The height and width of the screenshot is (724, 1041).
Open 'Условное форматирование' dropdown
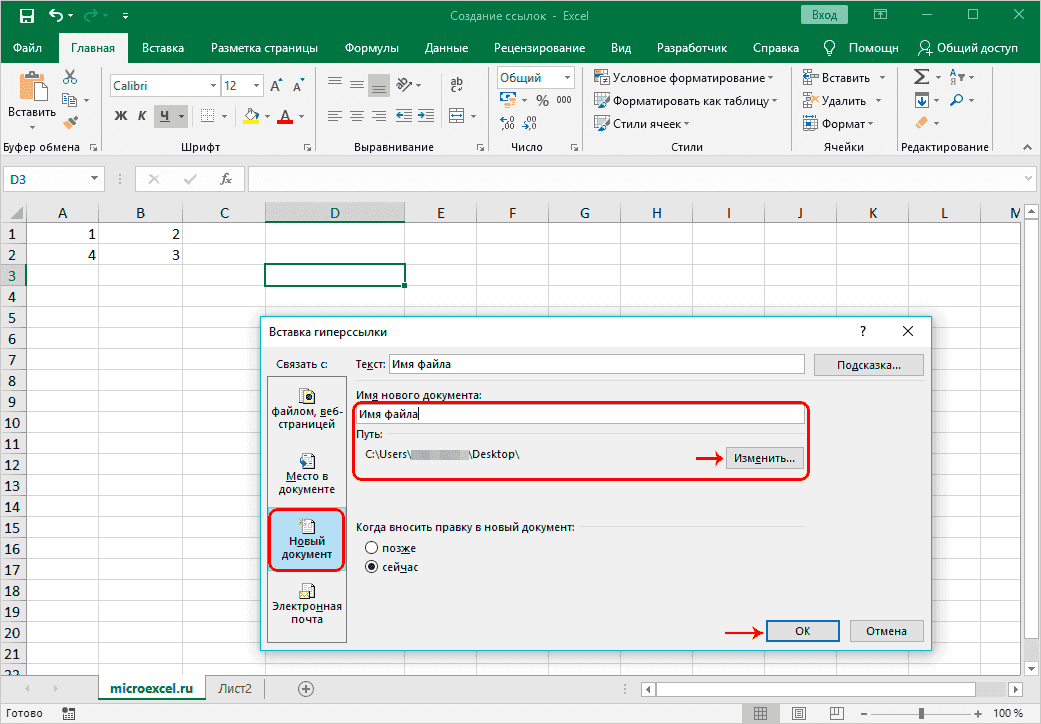pyautogui.click(x=683, y=77)
